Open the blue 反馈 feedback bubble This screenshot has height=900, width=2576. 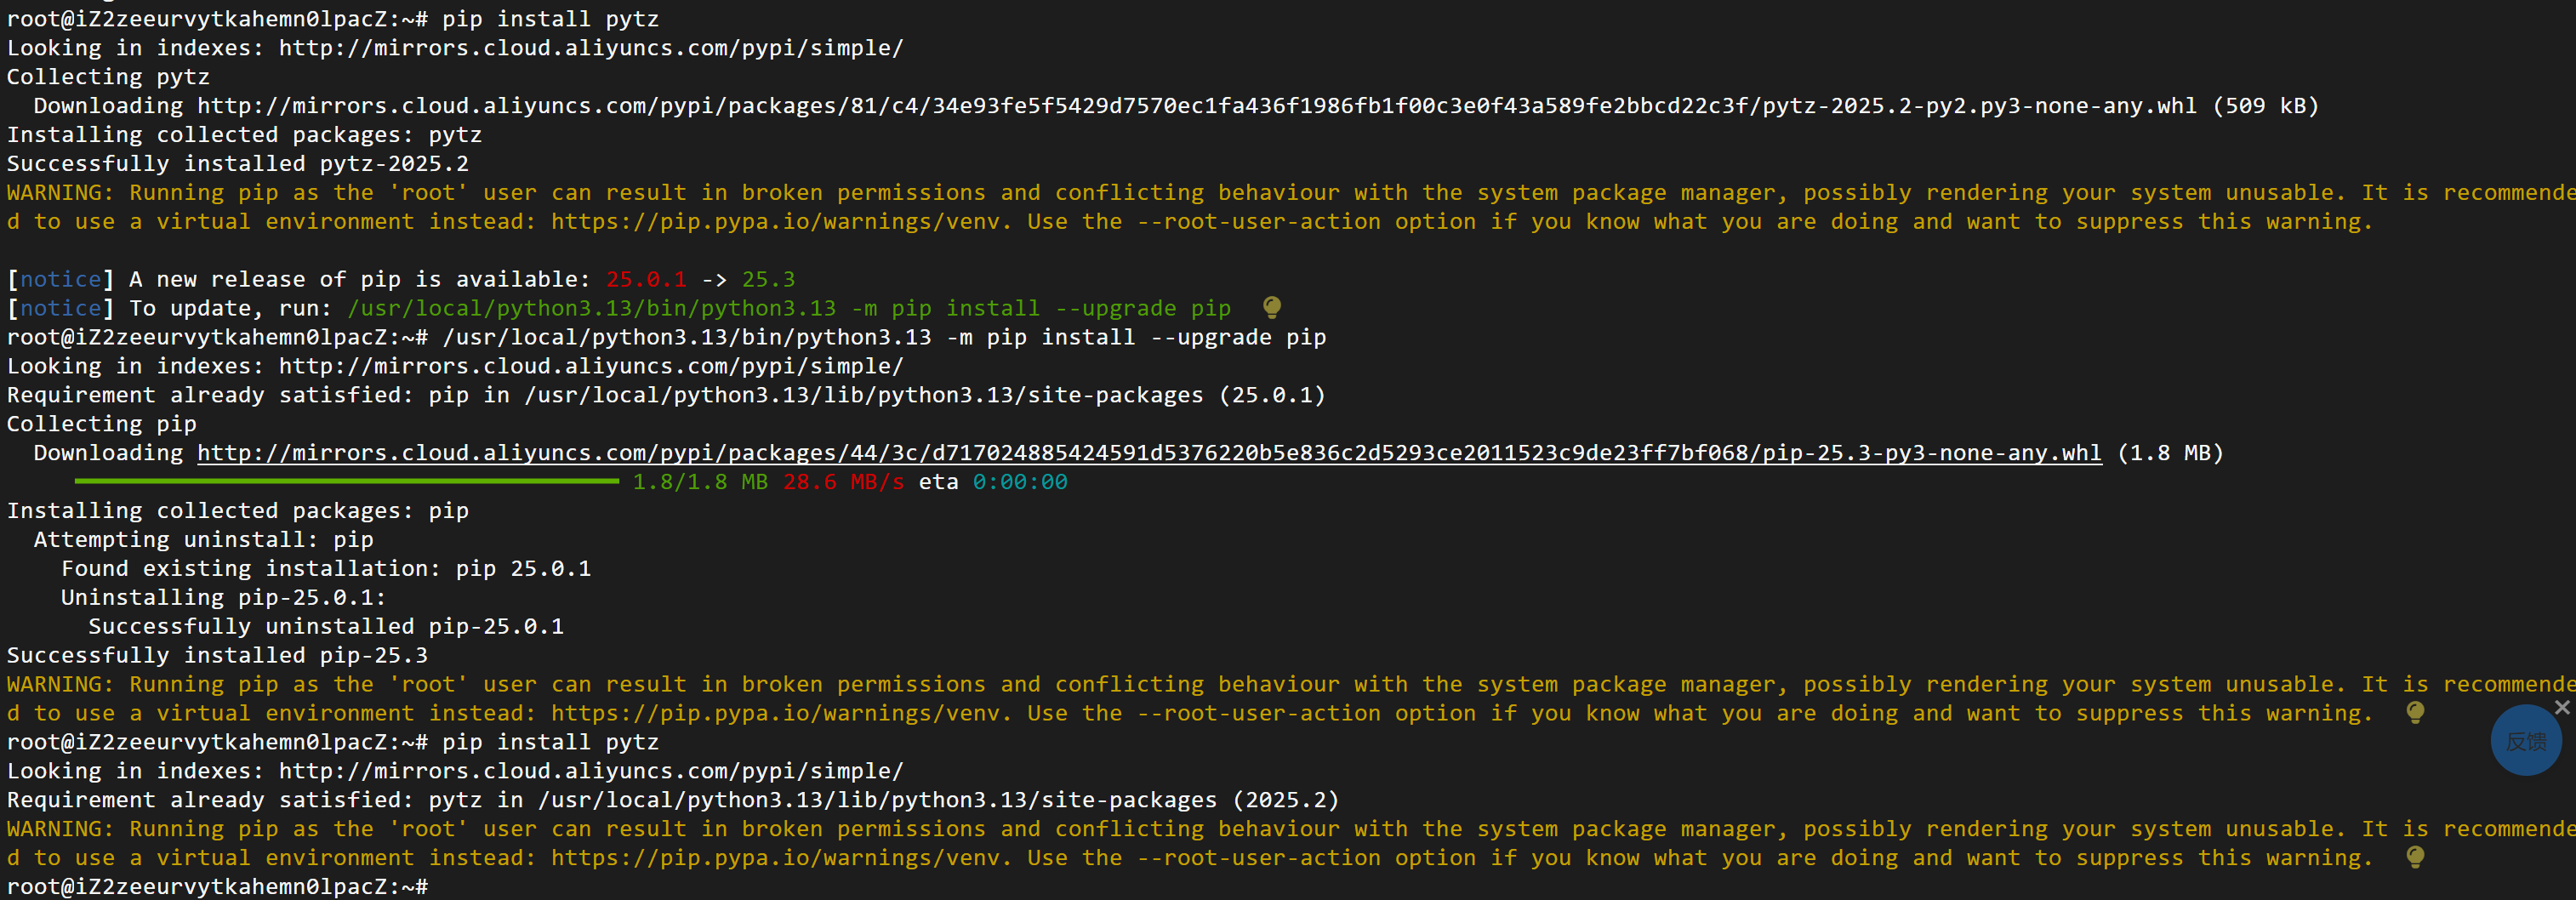(2525, 741)
